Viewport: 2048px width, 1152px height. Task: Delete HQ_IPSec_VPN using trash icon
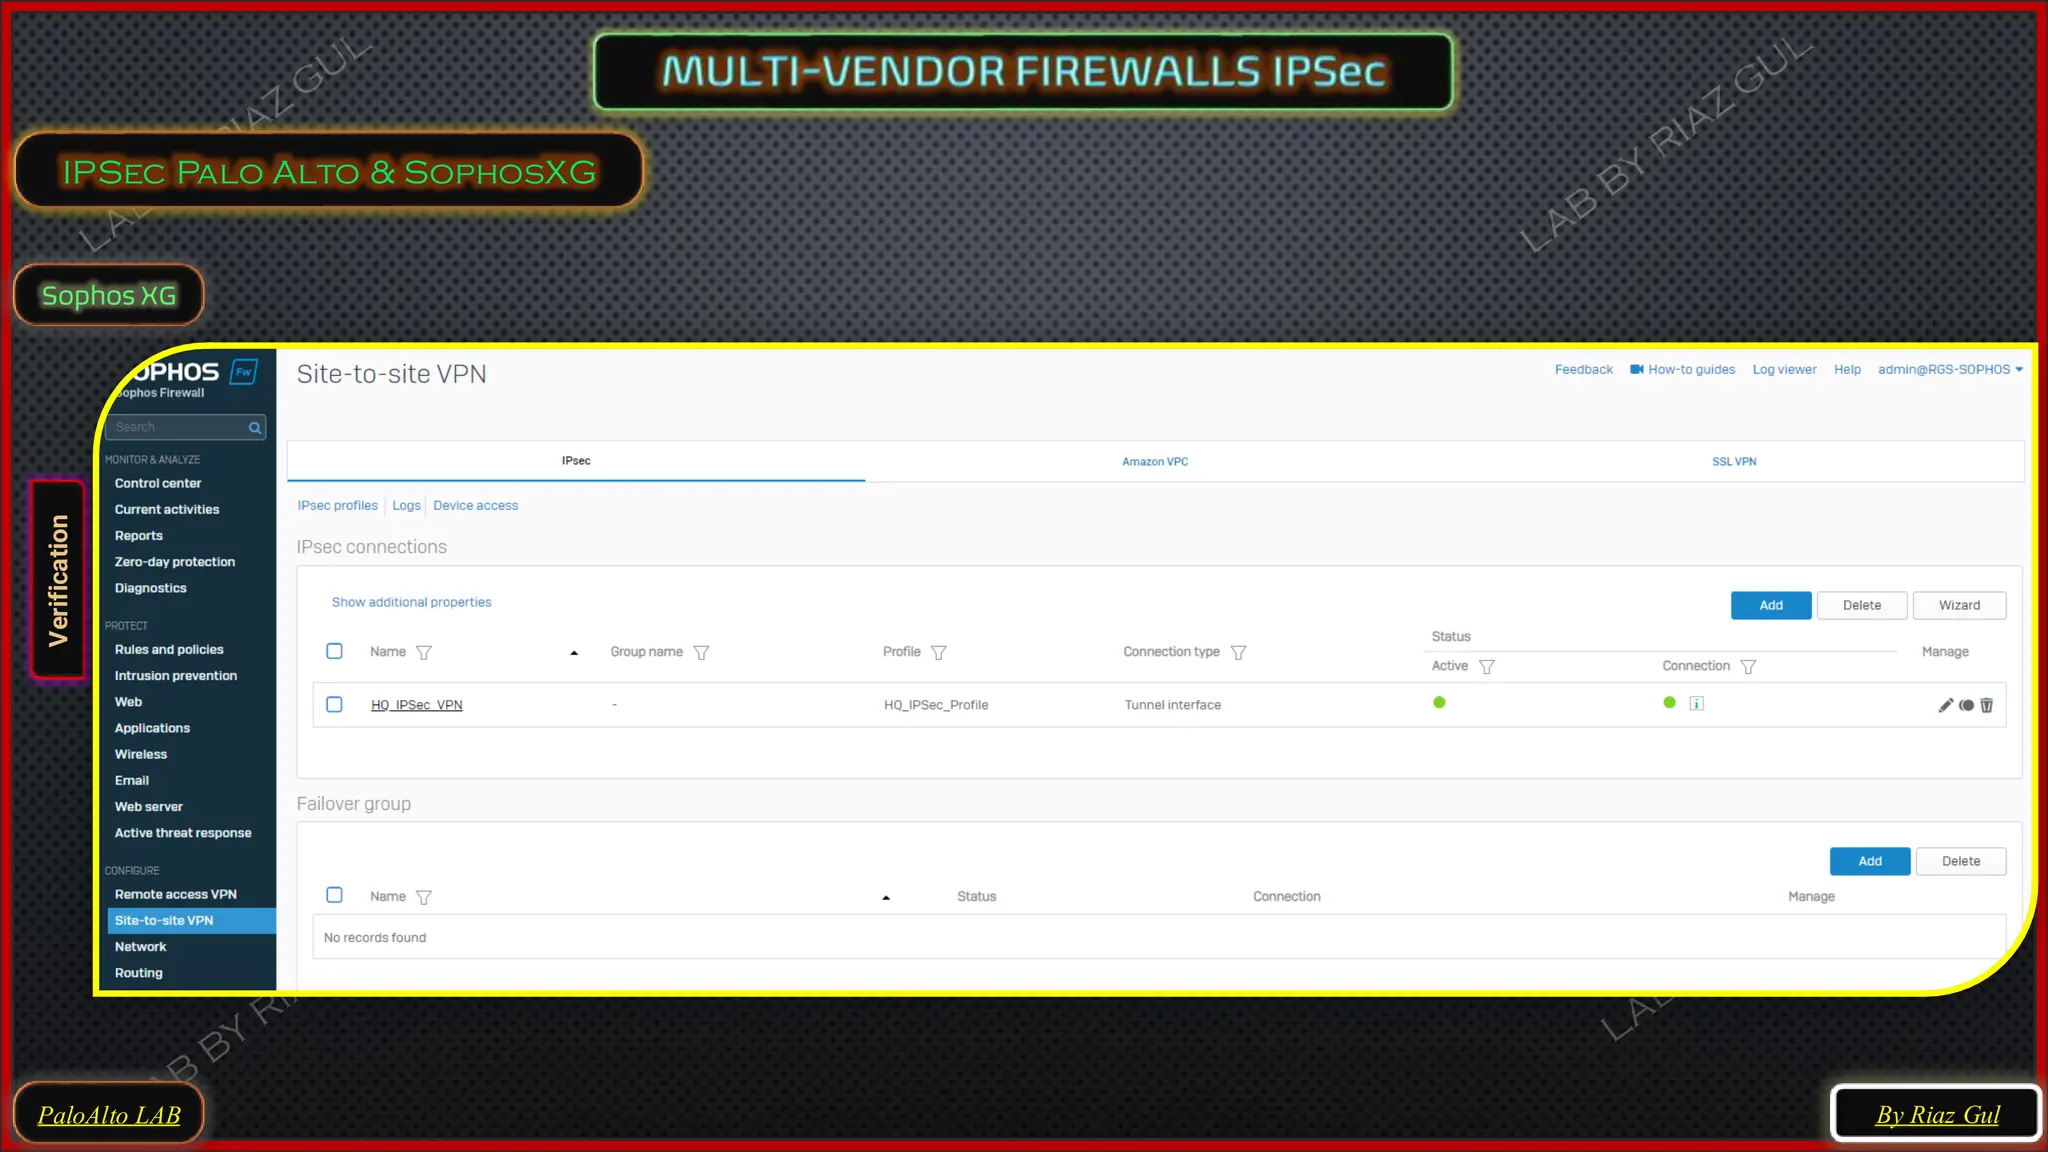click(x=1987, y=705)
